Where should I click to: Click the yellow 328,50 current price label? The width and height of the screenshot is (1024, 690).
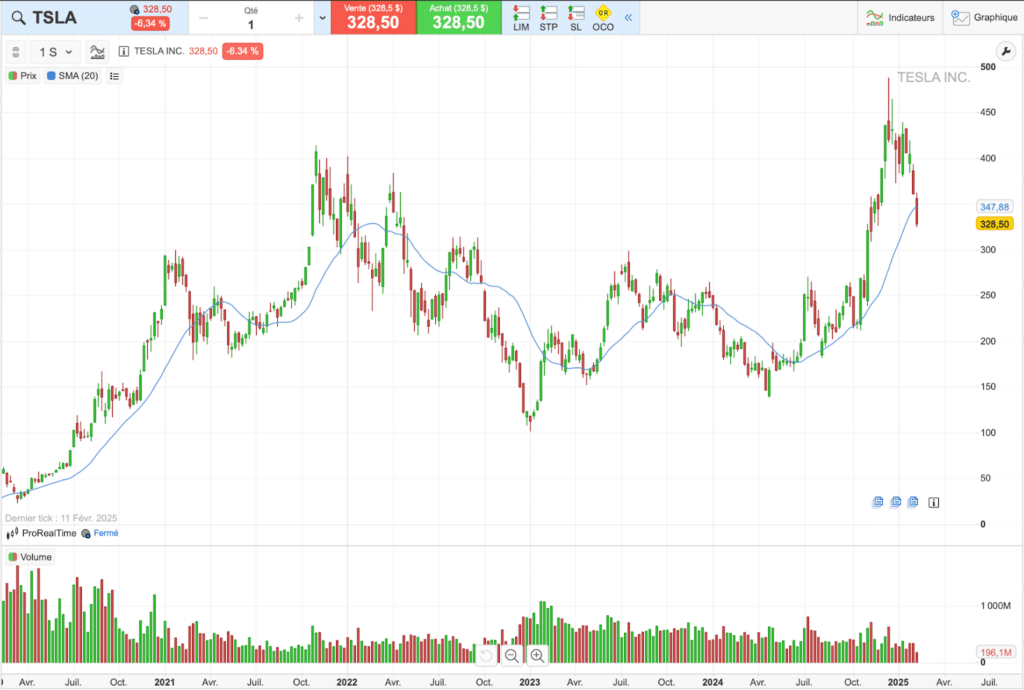point(994,224)
